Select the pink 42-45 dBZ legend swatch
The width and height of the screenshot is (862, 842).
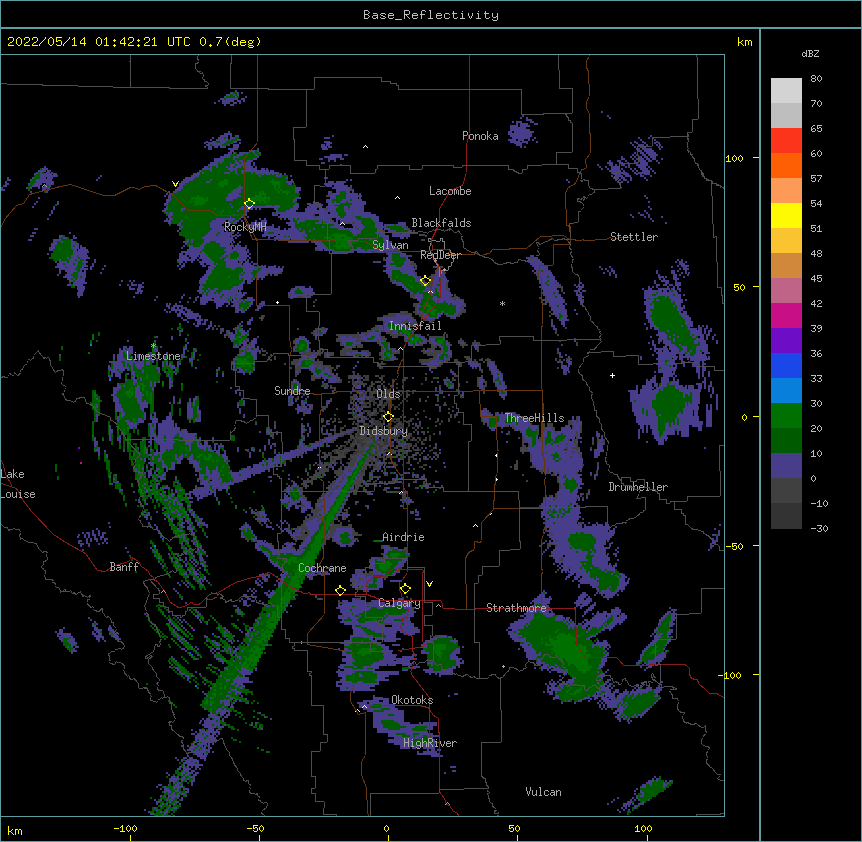(x=786, y=291)
